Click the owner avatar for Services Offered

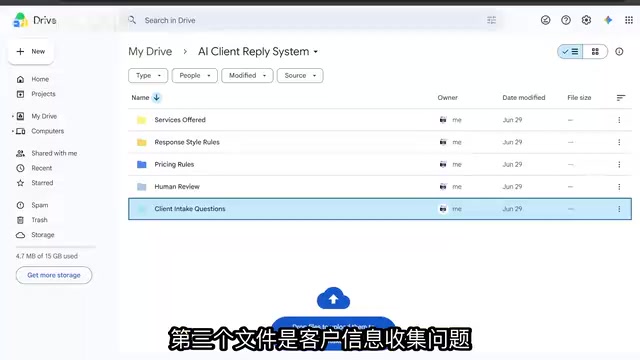pos(443,120)
